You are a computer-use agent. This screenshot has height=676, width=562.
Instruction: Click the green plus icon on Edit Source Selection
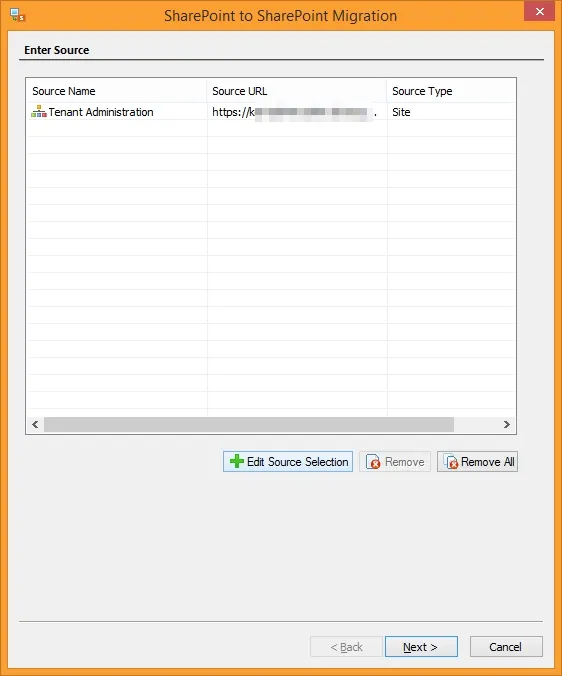237,461
